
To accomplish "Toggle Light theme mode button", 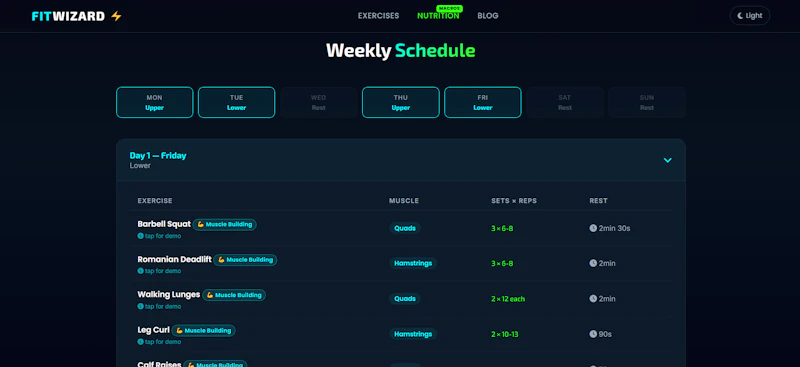I will [x=749, y=16].
